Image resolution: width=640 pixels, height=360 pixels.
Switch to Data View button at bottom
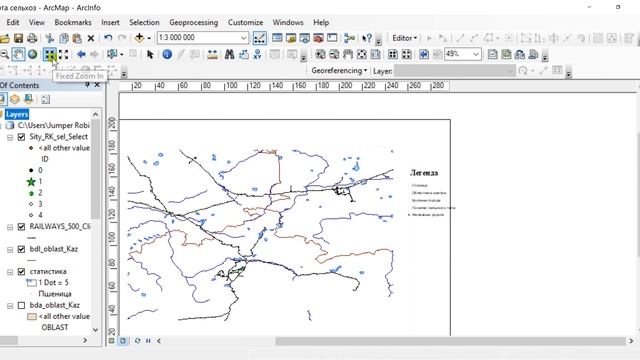(111, 340)
